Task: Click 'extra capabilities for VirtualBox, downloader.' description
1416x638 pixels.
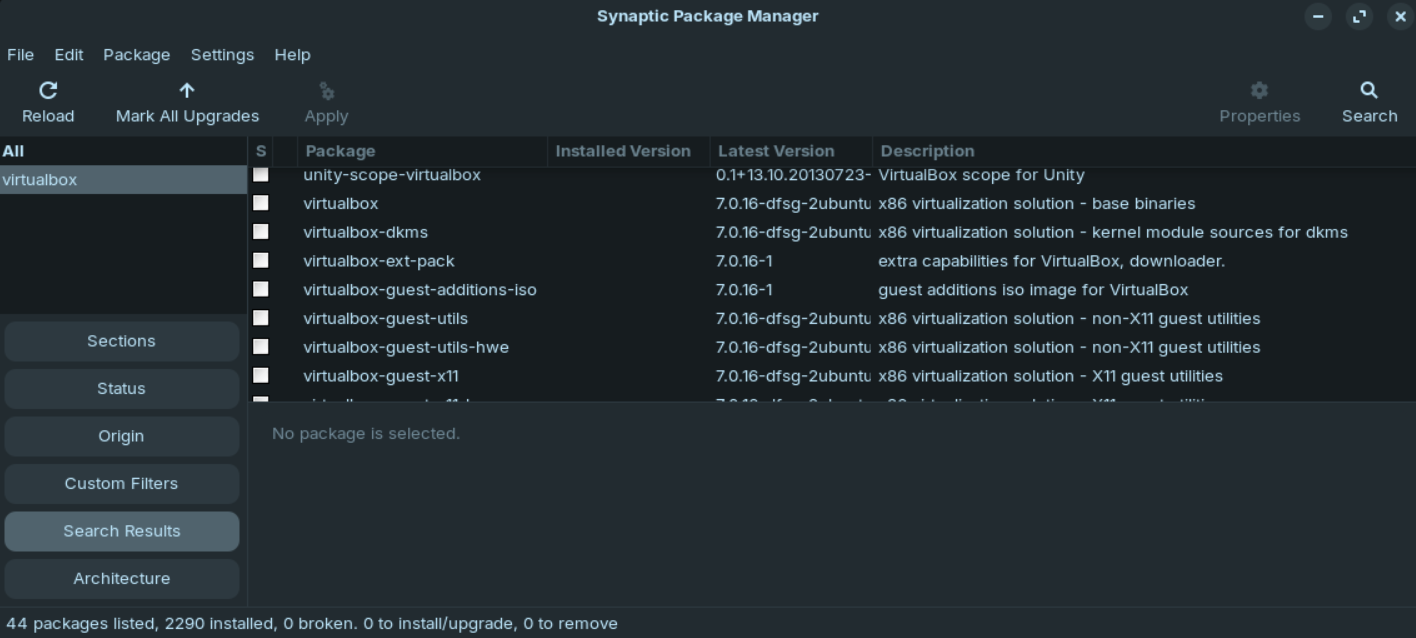Action: click(1052, 261)
